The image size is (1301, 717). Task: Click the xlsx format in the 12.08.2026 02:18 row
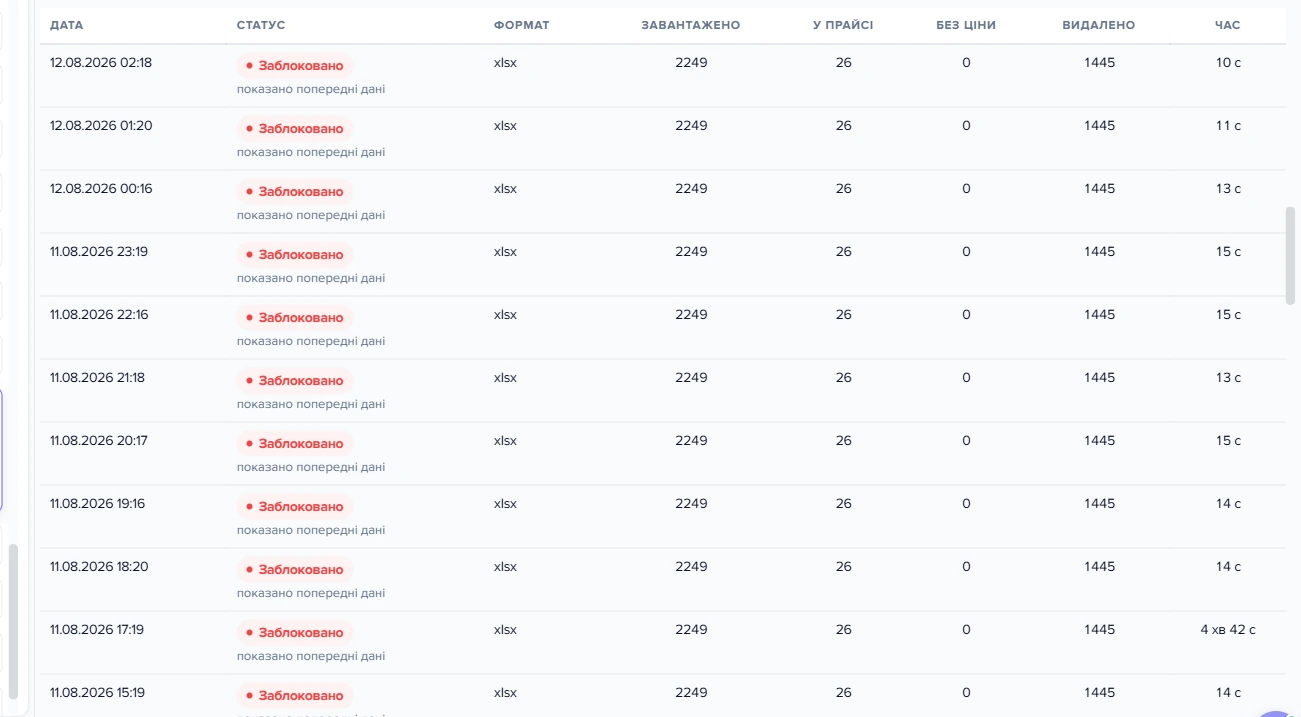click(x=505, y=63)
